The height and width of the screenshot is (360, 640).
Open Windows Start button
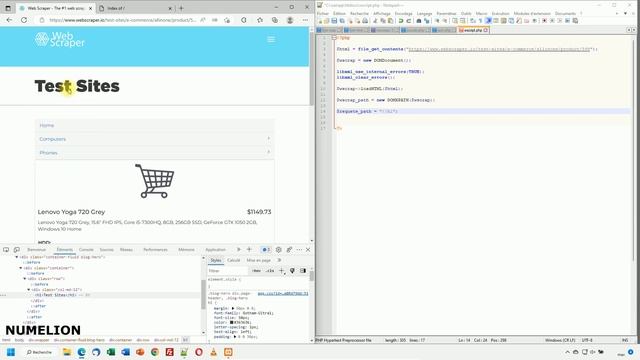11,352
